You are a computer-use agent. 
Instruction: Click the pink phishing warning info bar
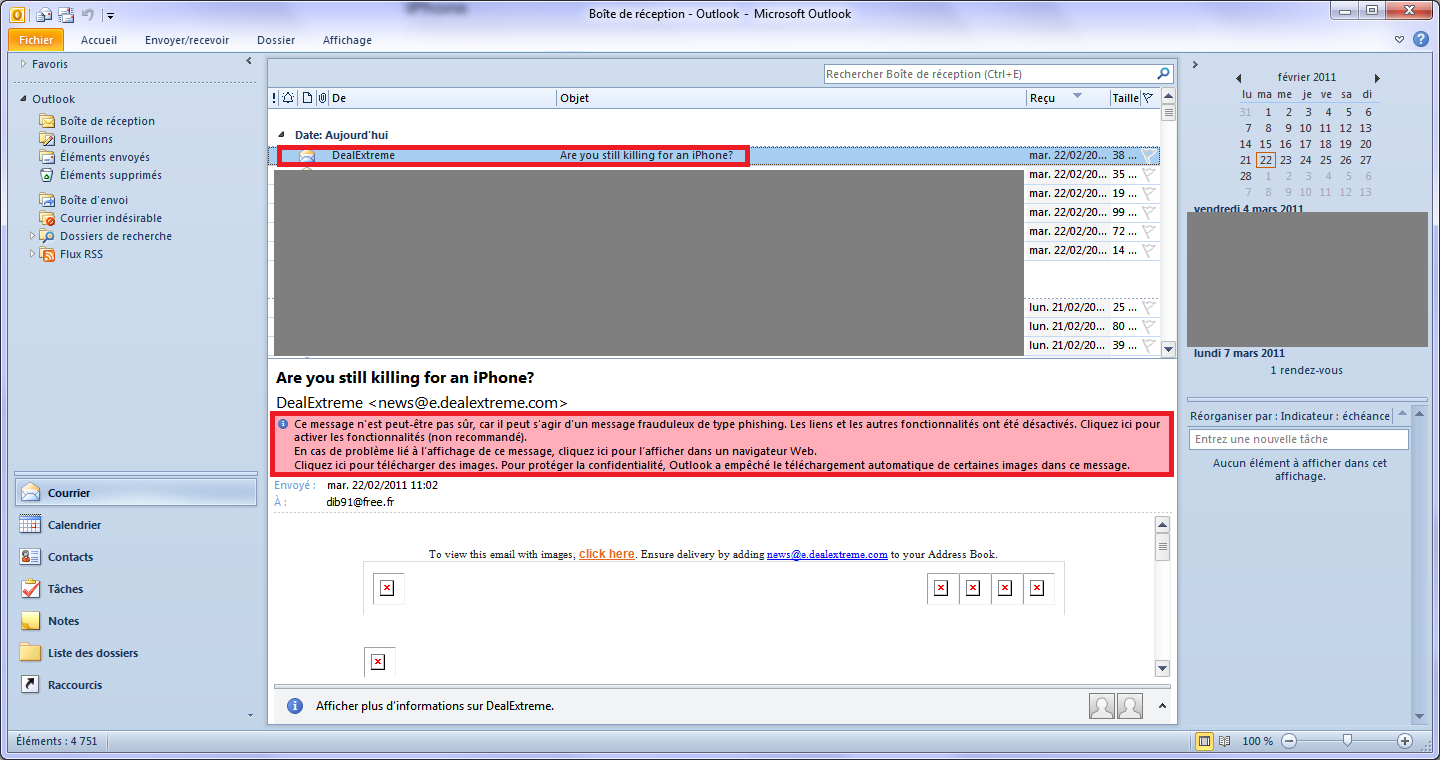722,444
